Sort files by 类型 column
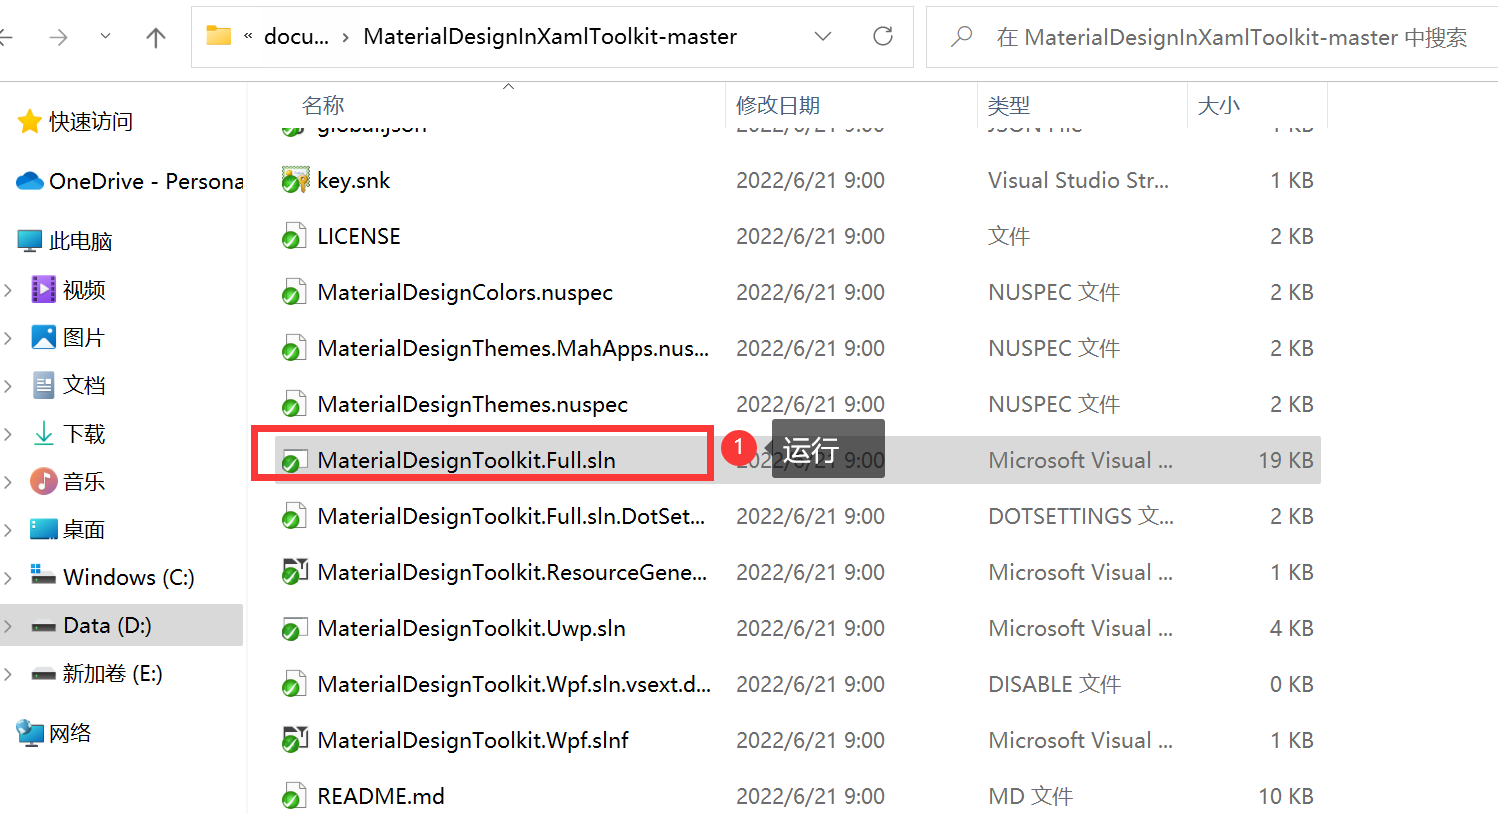 [x=1008, y=105]
